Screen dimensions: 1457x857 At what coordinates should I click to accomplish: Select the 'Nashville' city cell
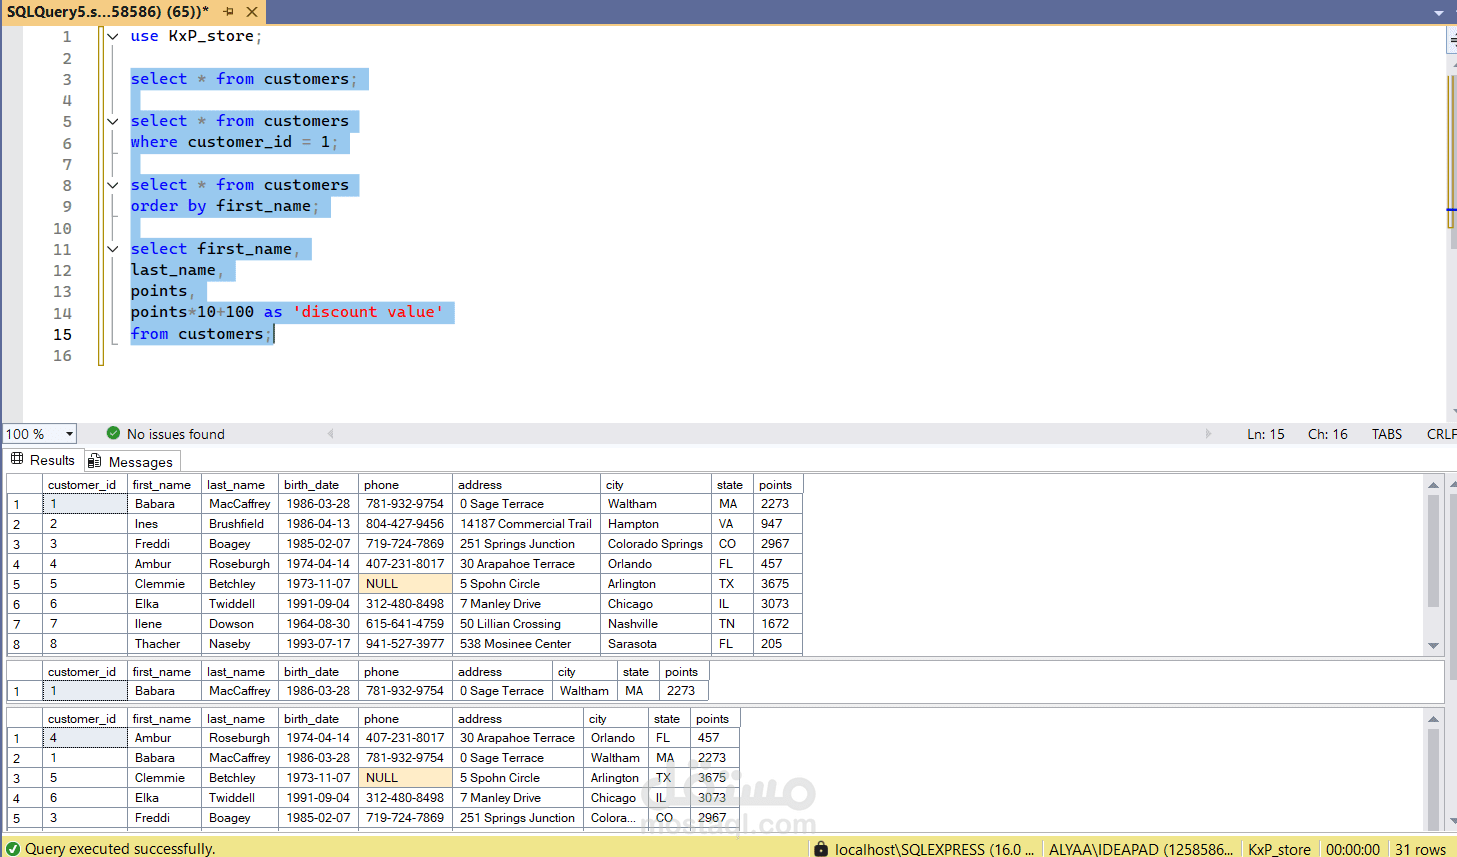655,624
